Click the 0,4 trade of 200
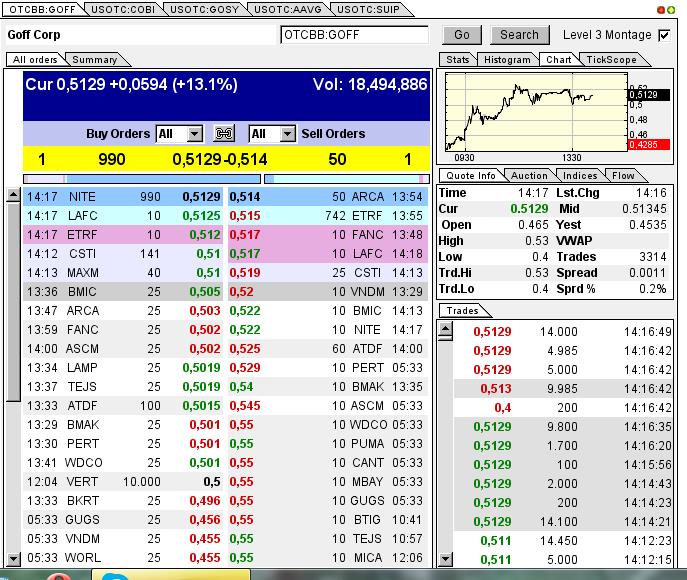 (x=563, y=407)
